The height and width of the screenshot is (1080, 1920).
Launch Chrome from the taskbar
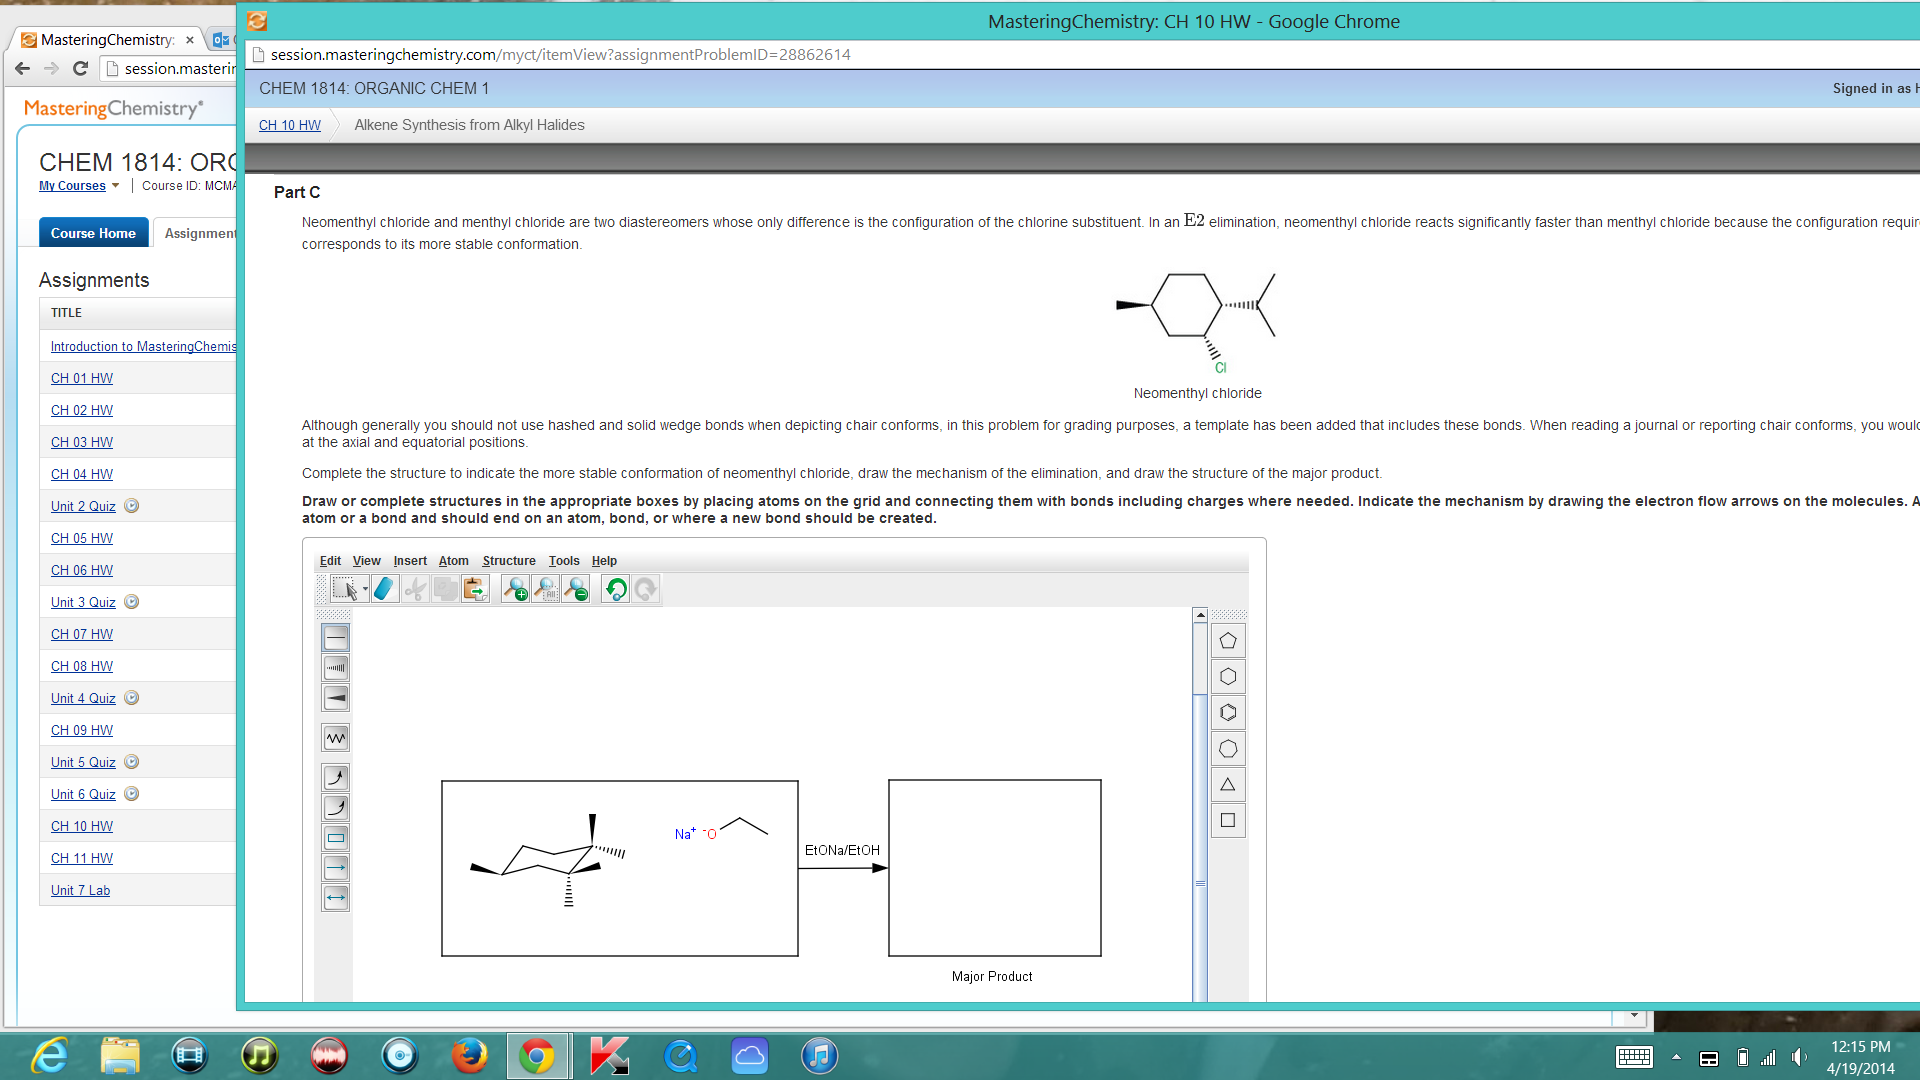point(539,1055)
